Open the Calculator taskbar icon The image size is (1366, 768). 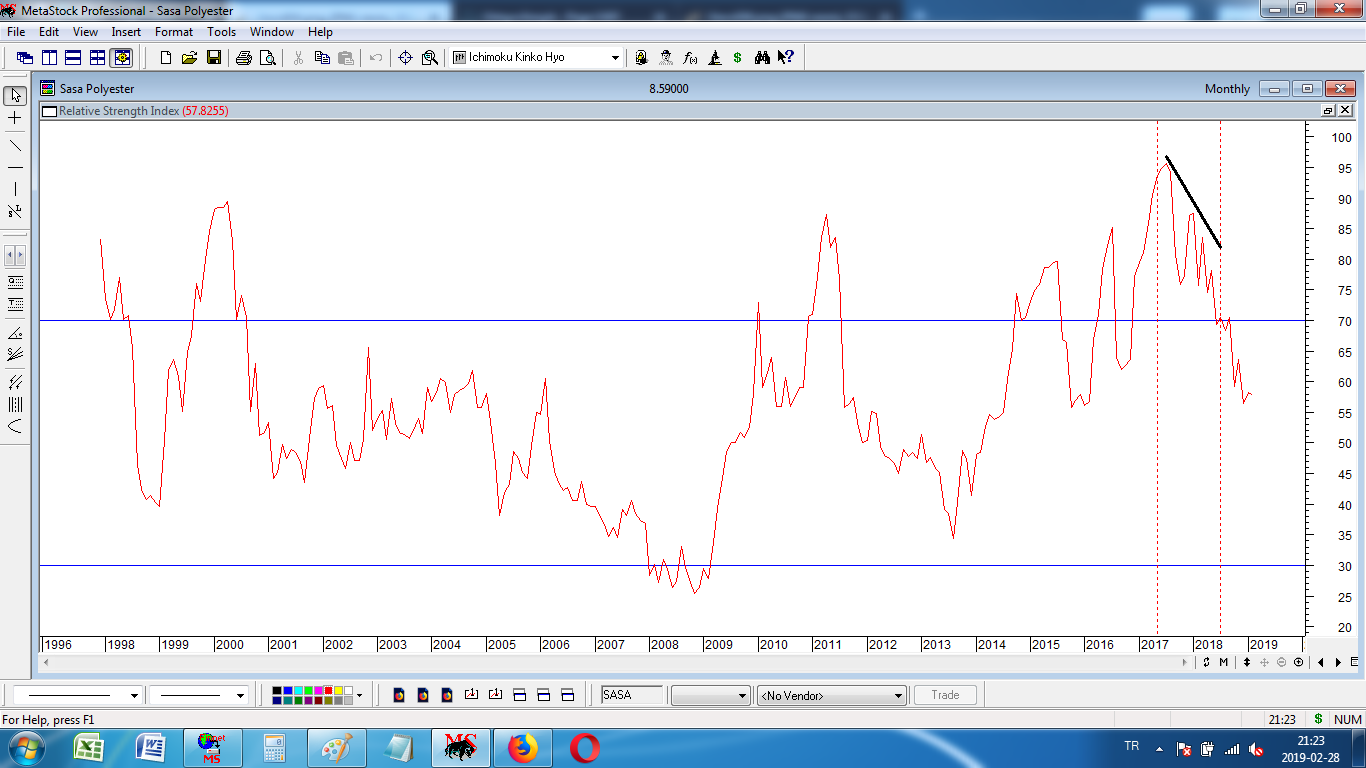click(275, 748)
